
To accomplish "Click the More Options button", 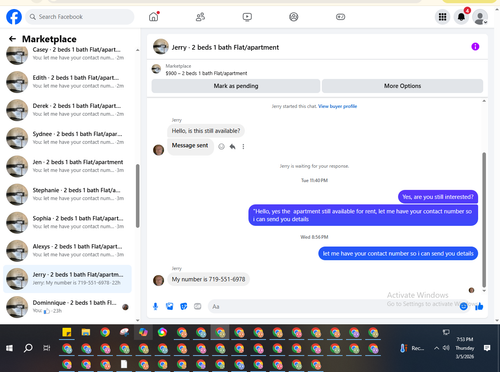I will pos(402,86).
